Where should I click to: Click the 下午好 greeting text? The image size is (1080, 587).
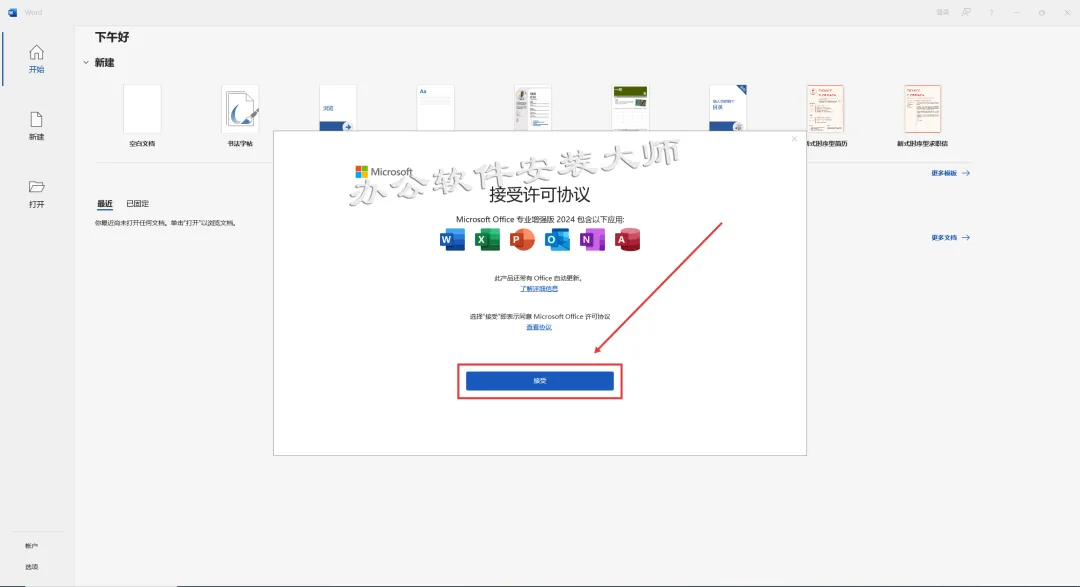(112, 37)
